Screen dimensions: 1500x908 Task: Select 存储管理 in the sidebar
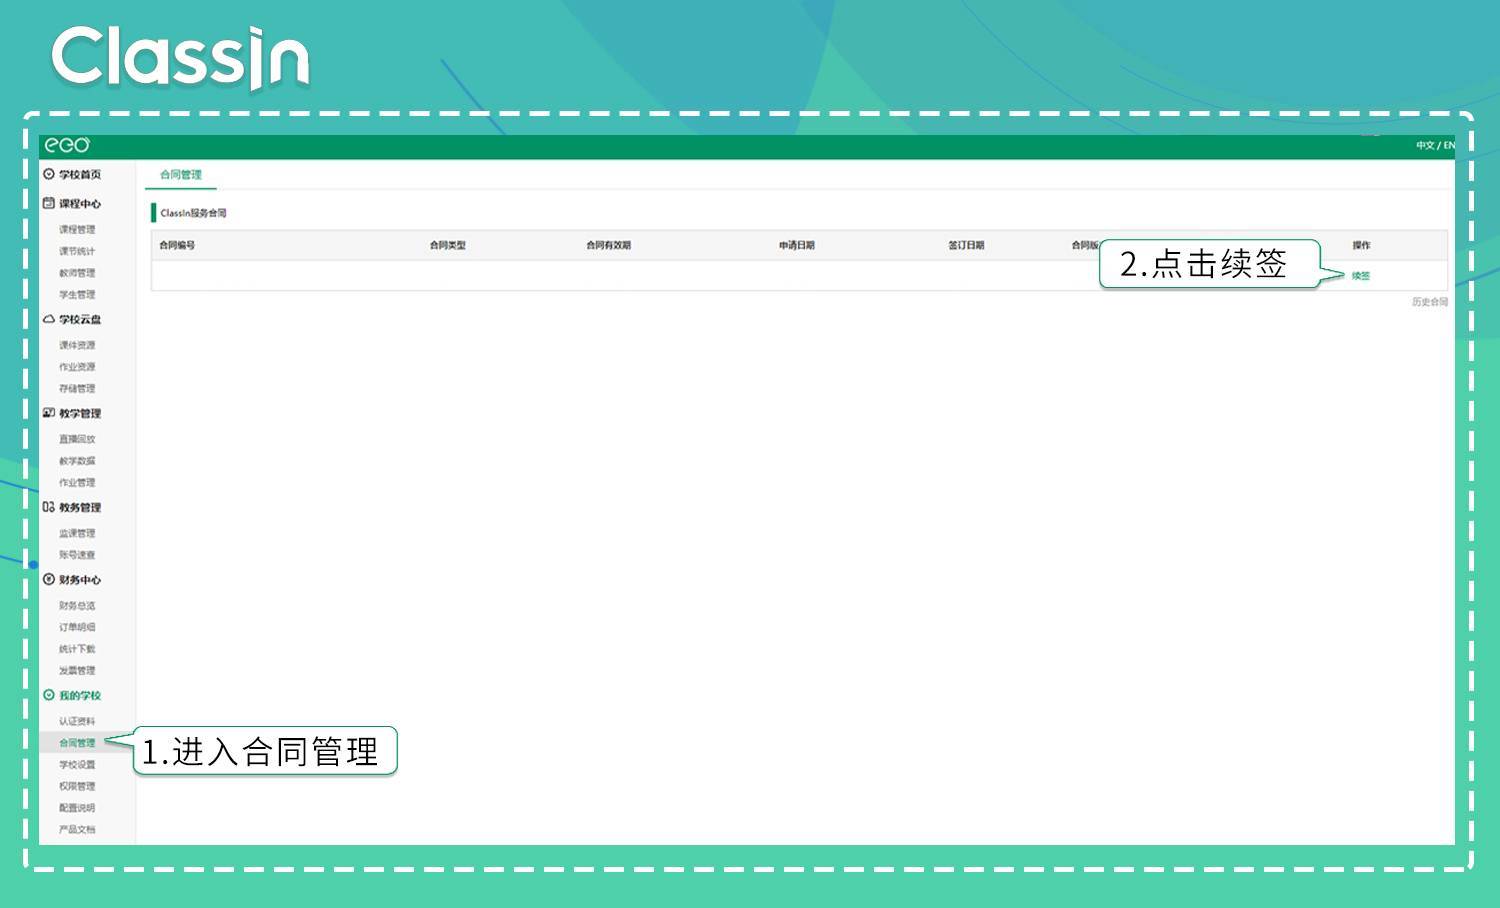click(77, 389)
